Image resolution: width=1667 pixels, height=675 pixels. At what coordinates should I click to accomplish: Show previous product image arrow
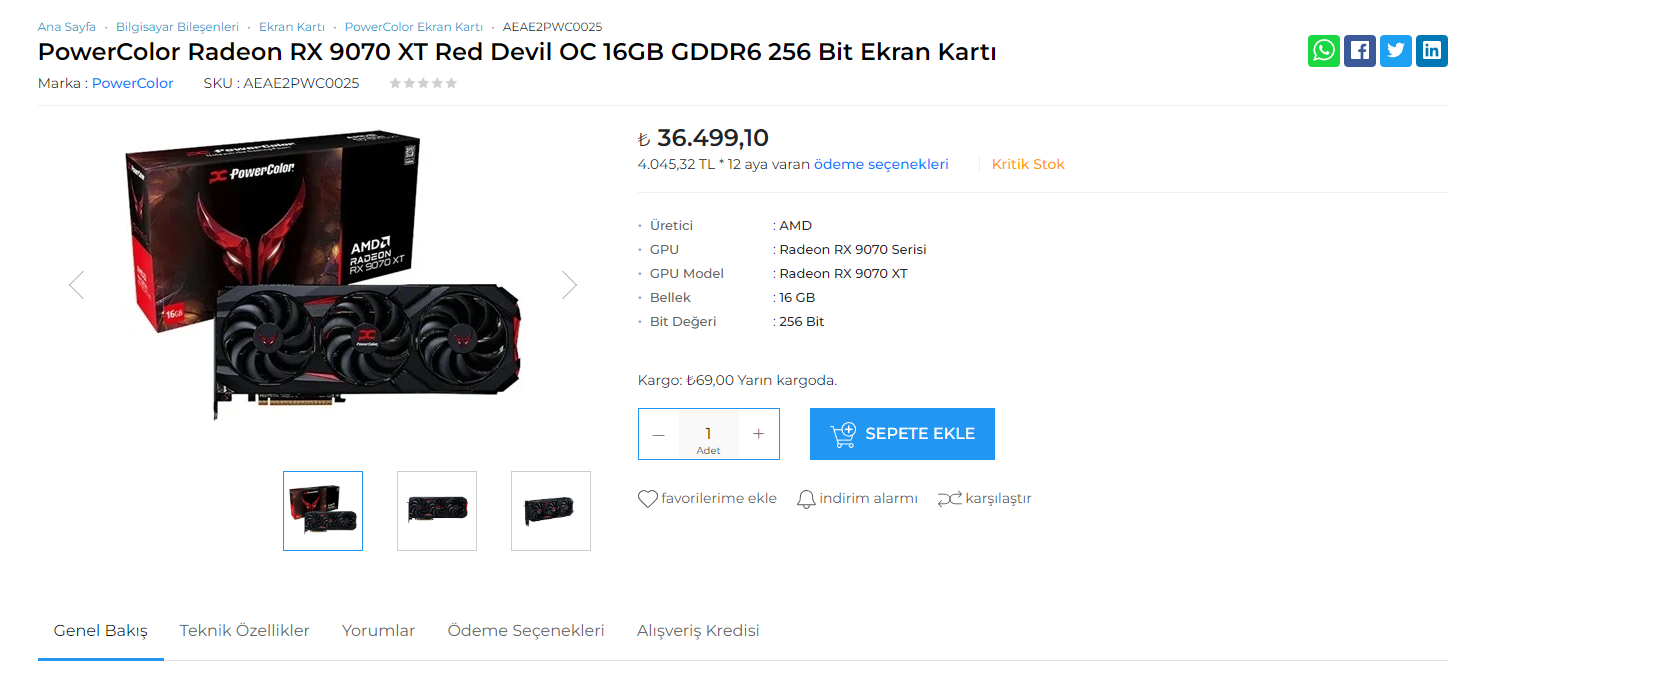tap(76, 285)
